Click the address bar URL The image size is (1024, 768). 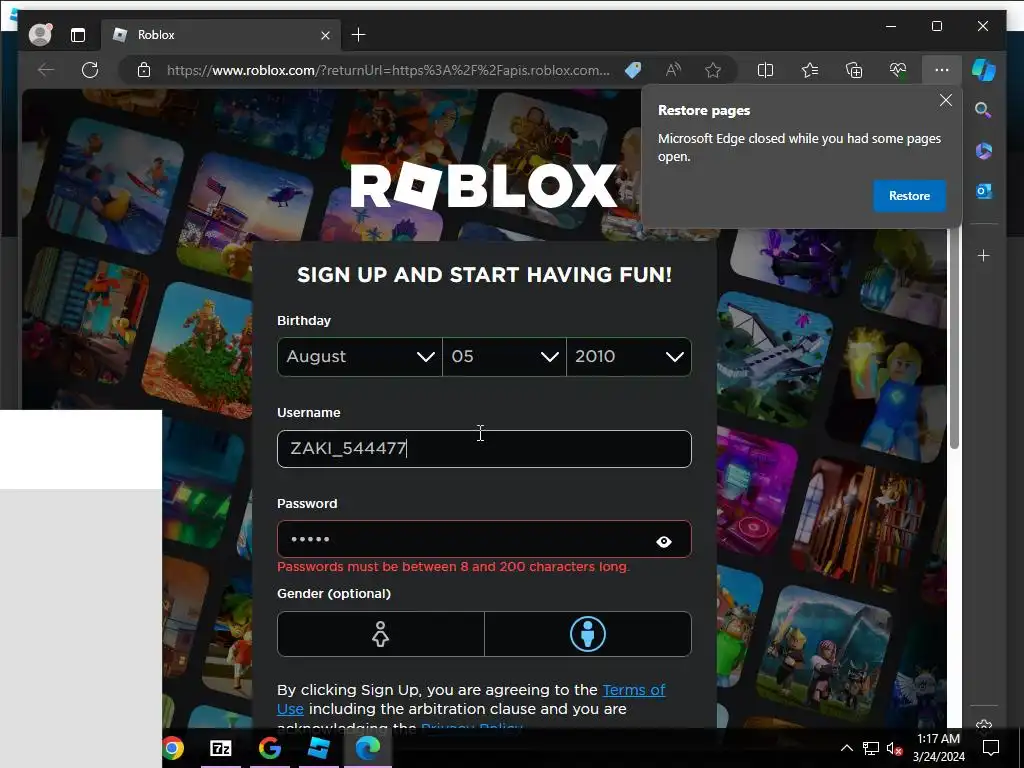(388, 70)
